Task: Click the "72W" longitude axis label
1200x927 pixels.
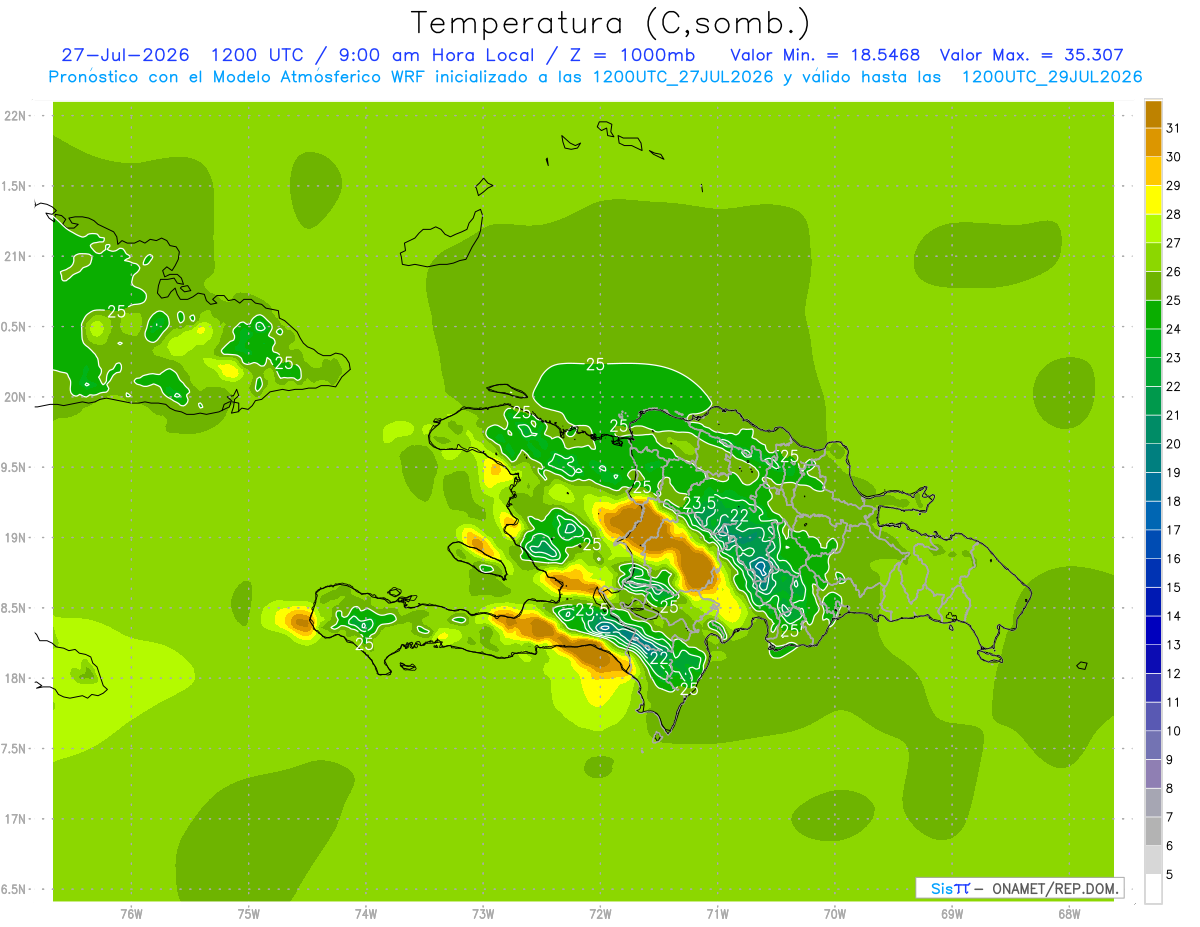Action: pyautogui.click(x=600, y=914)
